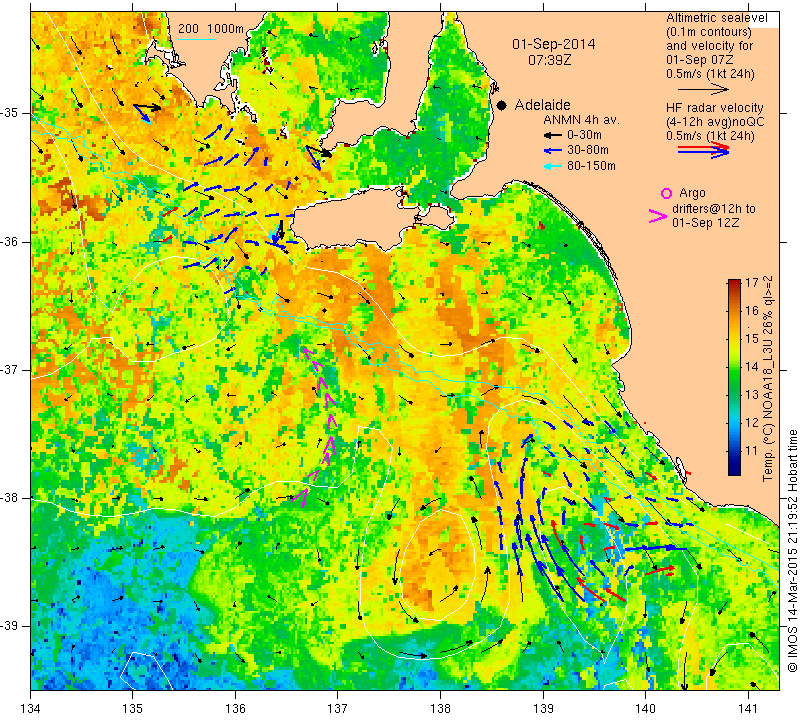Image resolution: width=800 pixels, height=720 pixels.
Task: Click the longitude axis label 134
Action: click(31, 708)
